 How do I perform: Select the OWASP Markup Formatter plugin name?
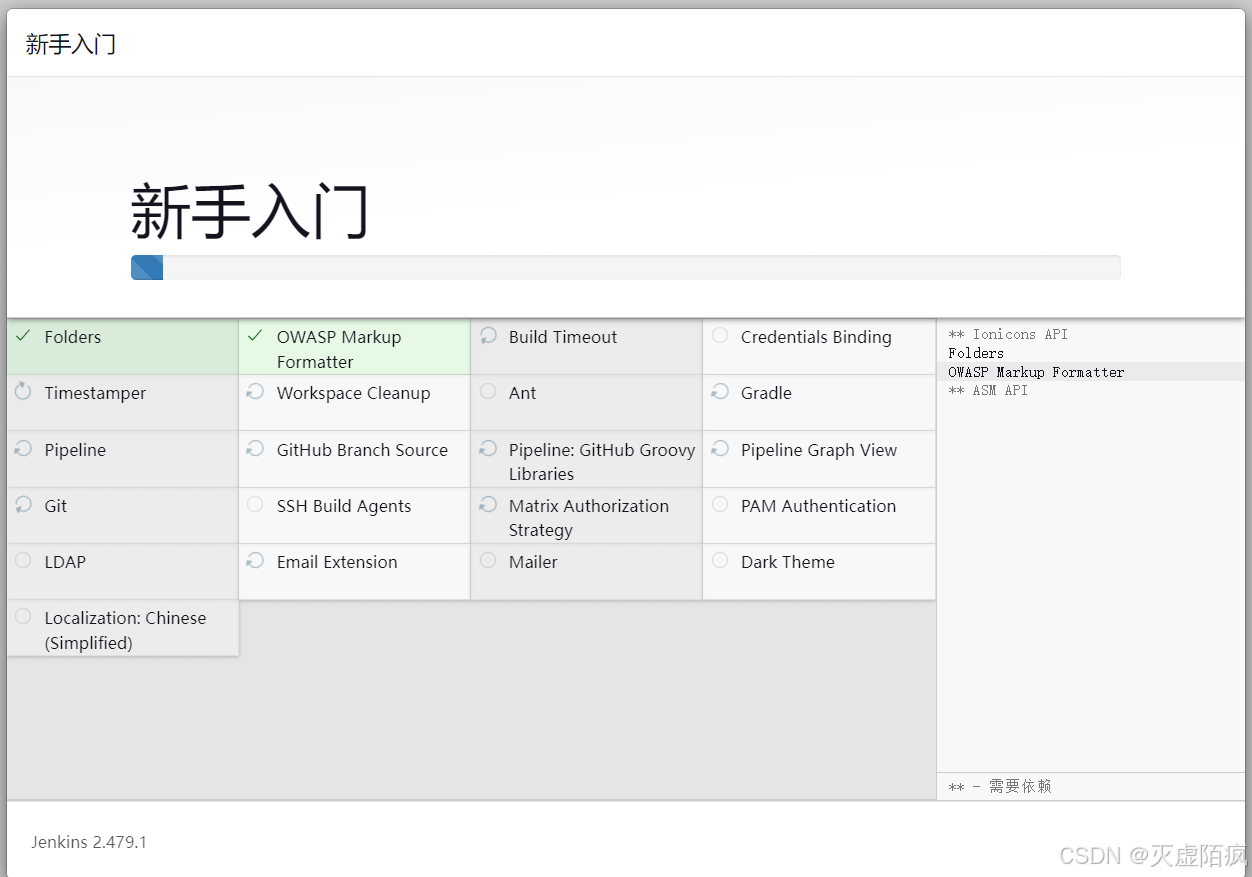point(339,349)
